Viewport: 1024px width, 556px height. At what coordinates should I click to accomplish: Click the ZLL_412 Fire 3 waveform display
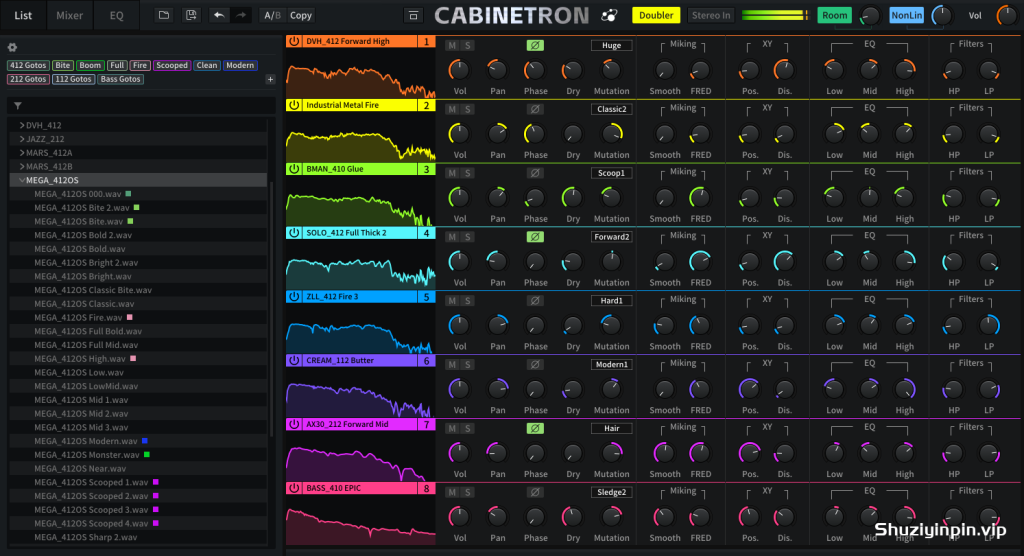pyautogui.click(x=360, y=329)
